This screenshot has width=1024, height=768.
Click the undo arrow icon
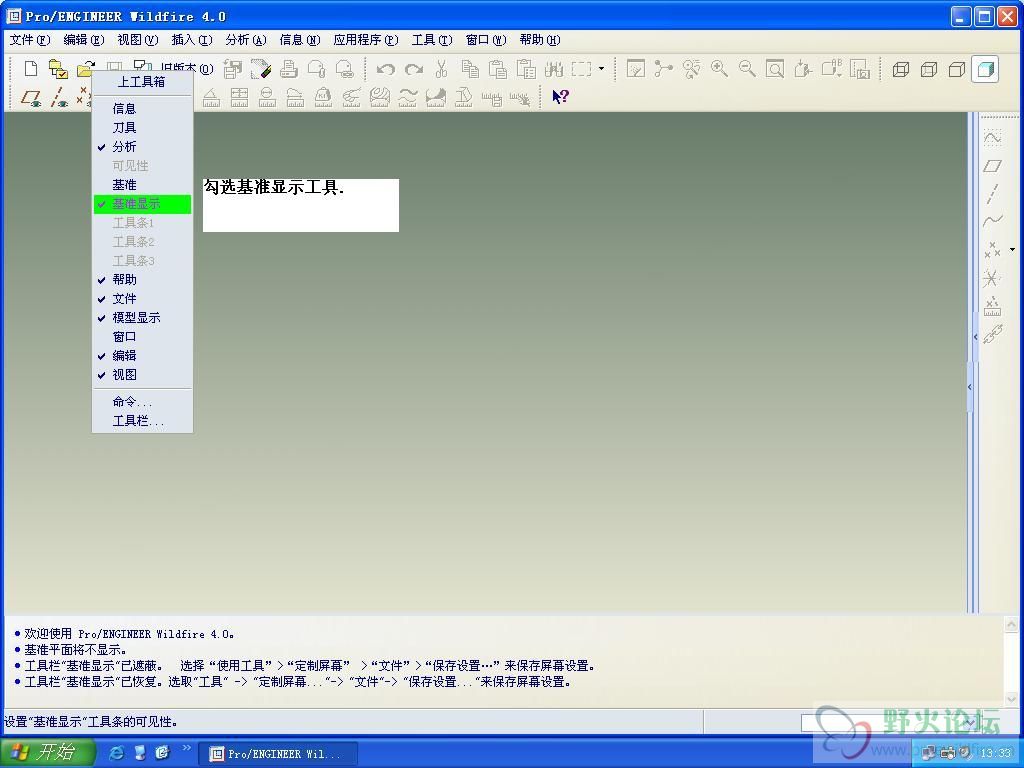385,69
